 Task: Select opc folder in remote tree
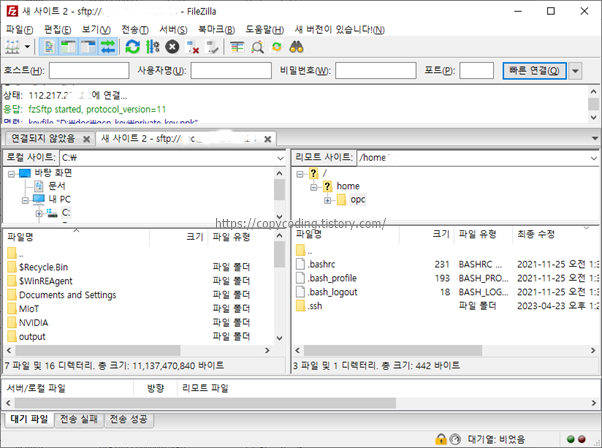tap(357, 200)
